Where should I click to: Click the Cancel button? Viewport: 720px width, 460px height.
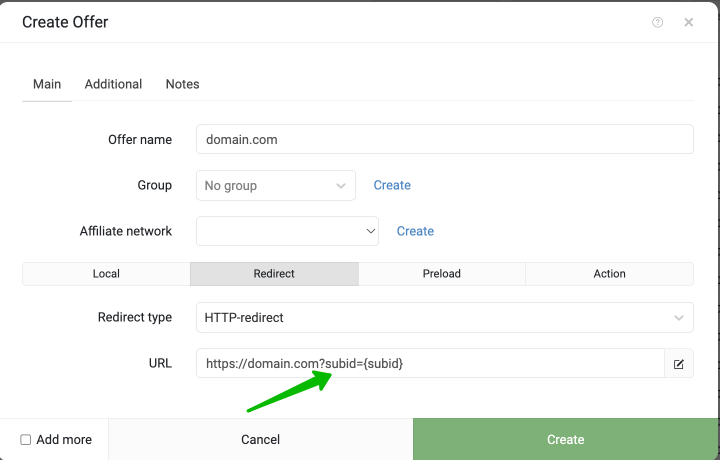click(260, 439)
